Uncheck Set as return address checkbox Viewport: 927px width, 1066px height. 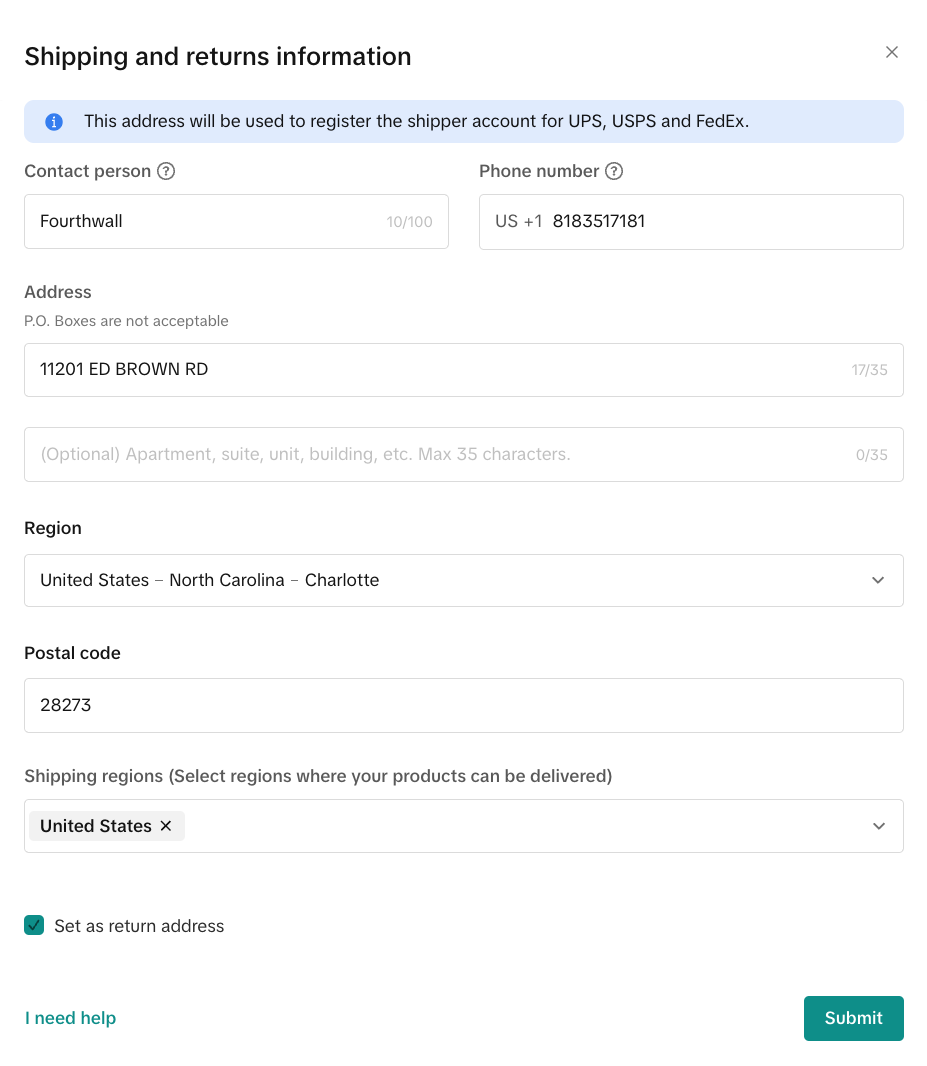(x=34, y=925)
